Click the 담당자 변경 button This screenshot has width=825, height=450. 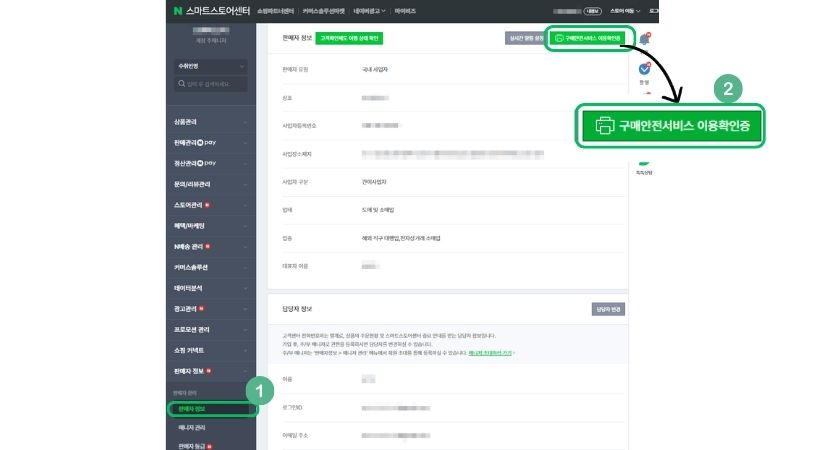(608, 309)
